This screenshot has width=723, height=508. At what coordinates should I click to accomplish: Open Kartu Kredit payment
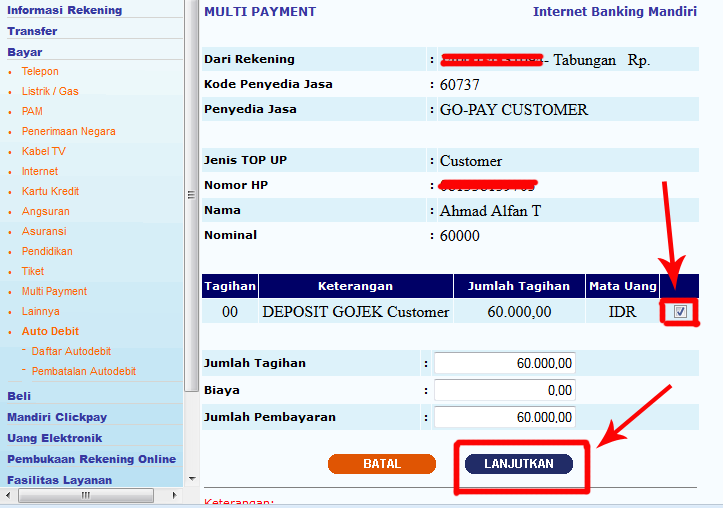click(51, 191)
